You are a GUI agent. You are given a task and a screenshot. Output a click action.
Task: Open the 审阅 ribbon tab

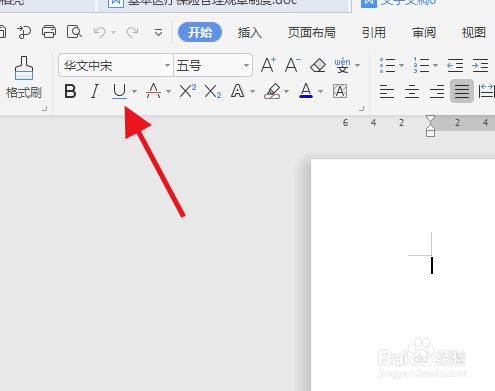(x=424, y=32)
